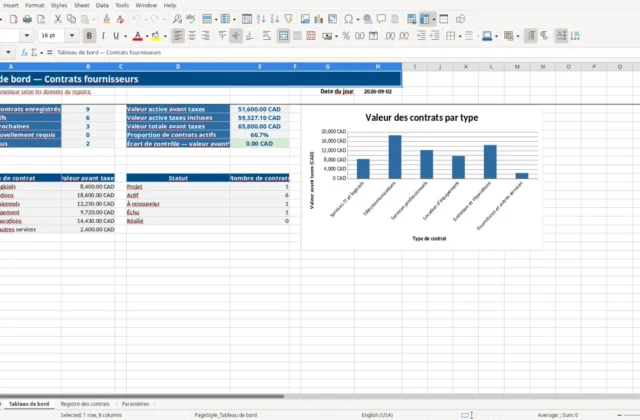Switch to Registre des contrats sheet tab
The image size is (640, 420).
pyautogui.click(x=85, y=404)
